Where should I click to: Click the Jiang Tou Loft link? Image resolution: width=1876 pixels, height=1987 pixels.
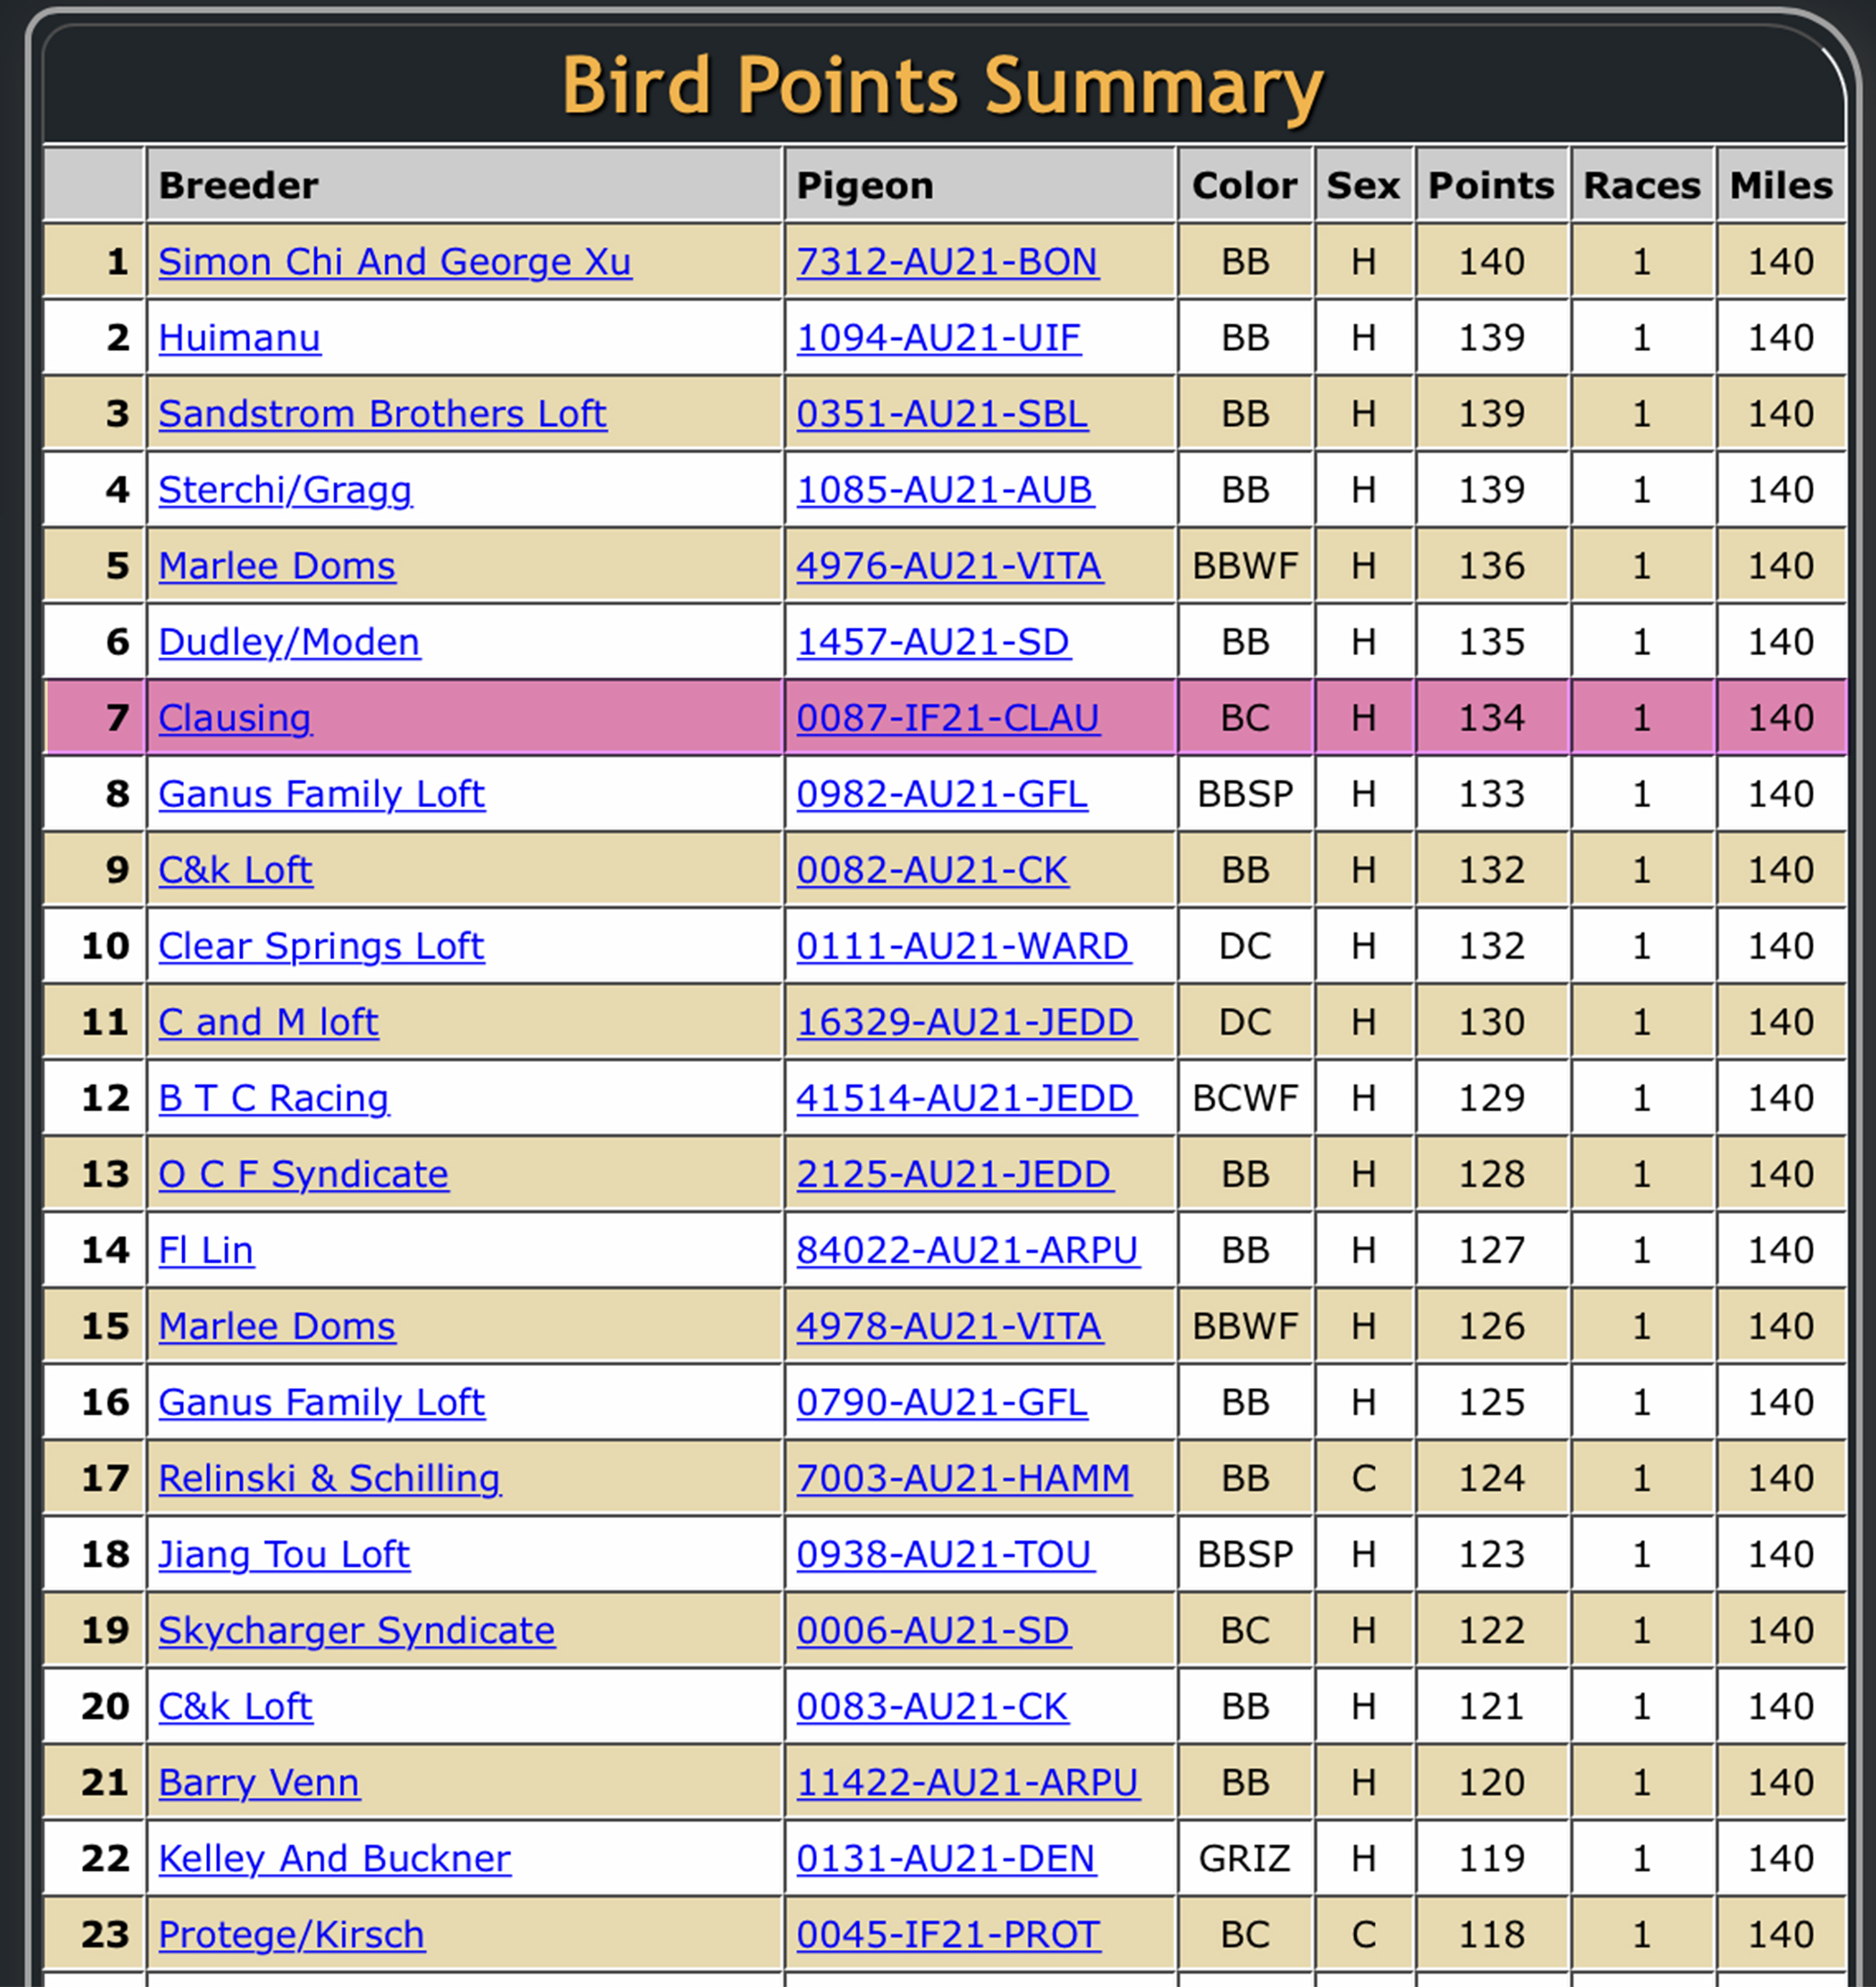tap(284, 1554)
